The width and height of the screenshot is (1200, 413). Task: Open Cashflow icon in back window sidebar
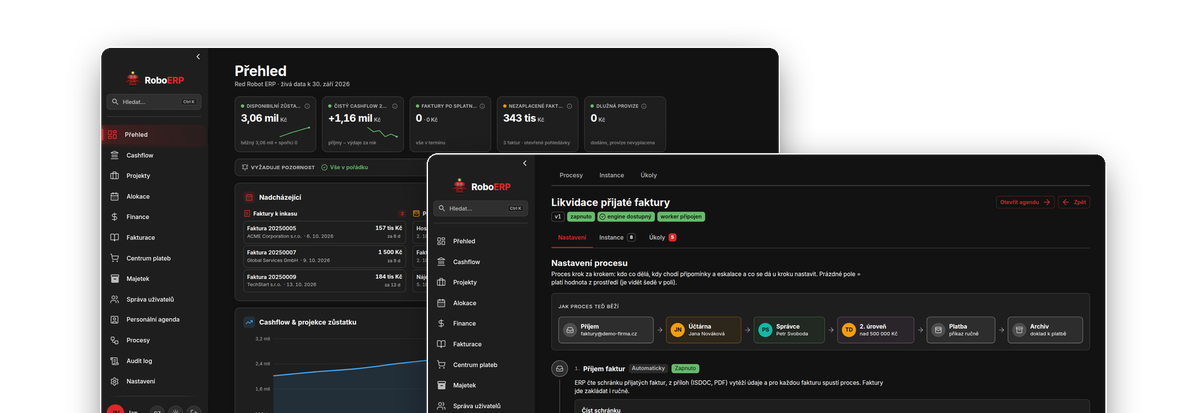click(114, 155)
